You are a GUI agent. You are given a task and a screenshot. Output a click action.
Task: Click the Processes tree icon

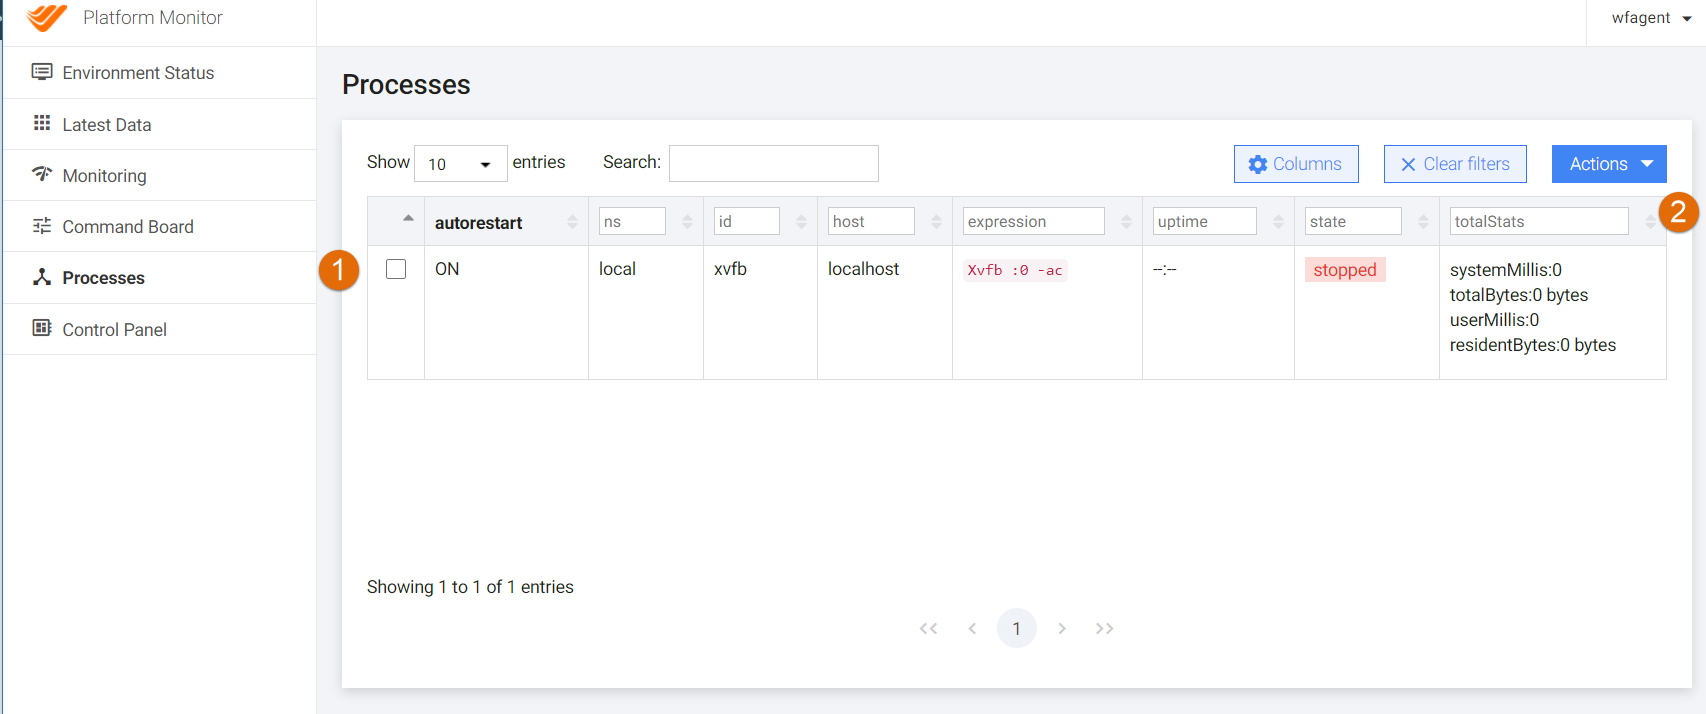point(42,277)
